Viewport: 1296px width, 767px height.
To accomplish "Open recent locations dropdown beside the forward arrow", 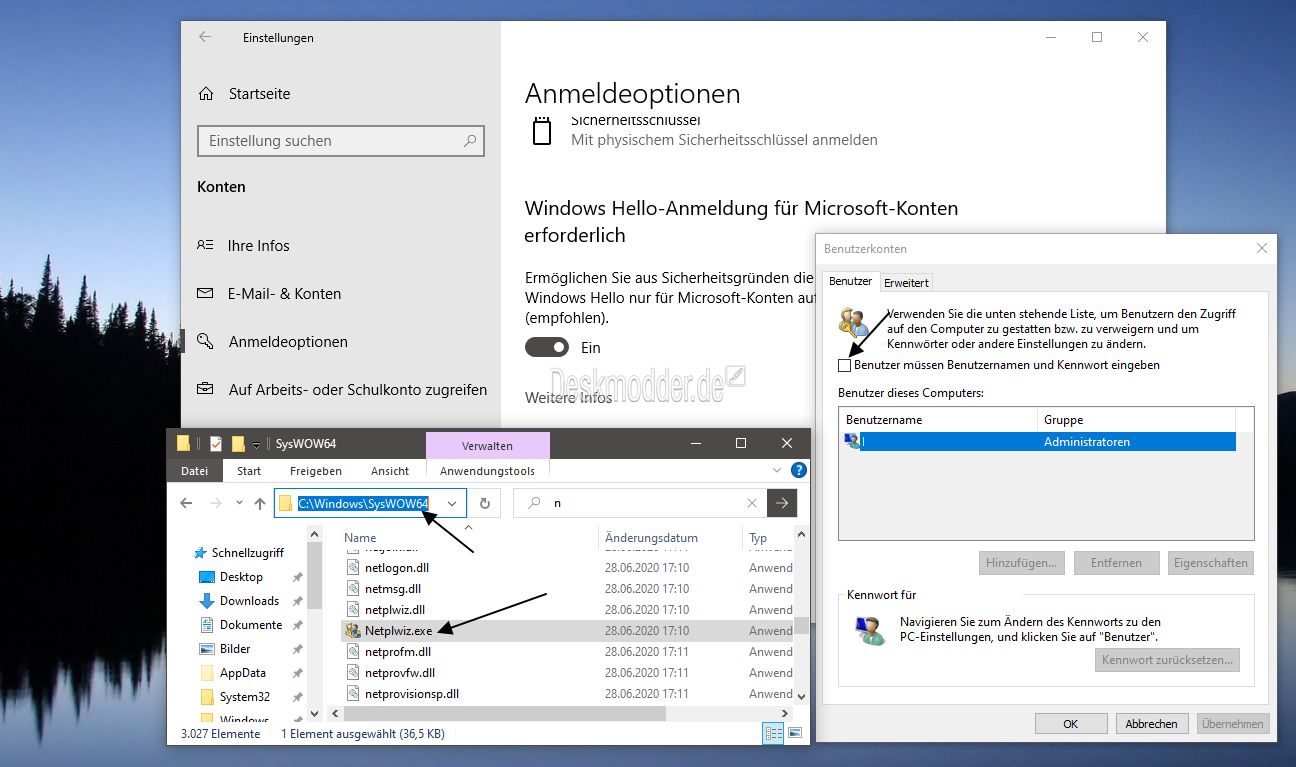I will pos(238,503).
